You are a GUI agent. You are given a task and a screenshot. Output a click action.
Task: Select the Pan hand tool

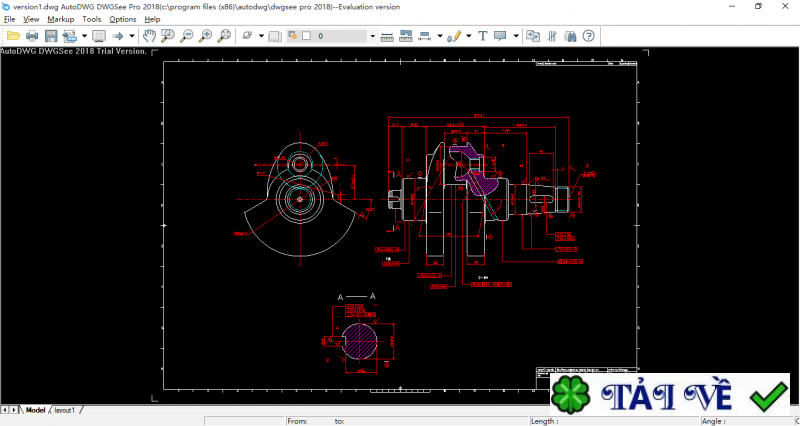pyautogui.click(x=148, y=36)
